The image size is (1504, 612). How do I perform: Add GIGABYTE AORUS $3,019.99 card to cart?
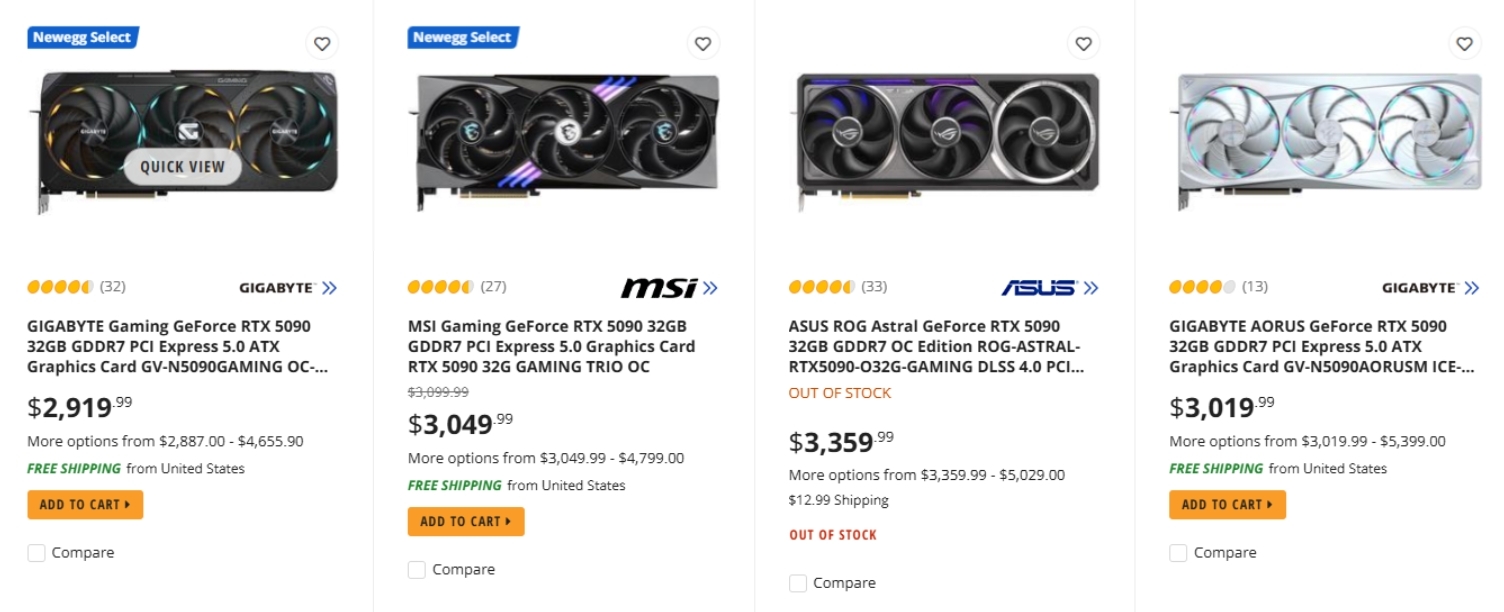click(1227, 505)
